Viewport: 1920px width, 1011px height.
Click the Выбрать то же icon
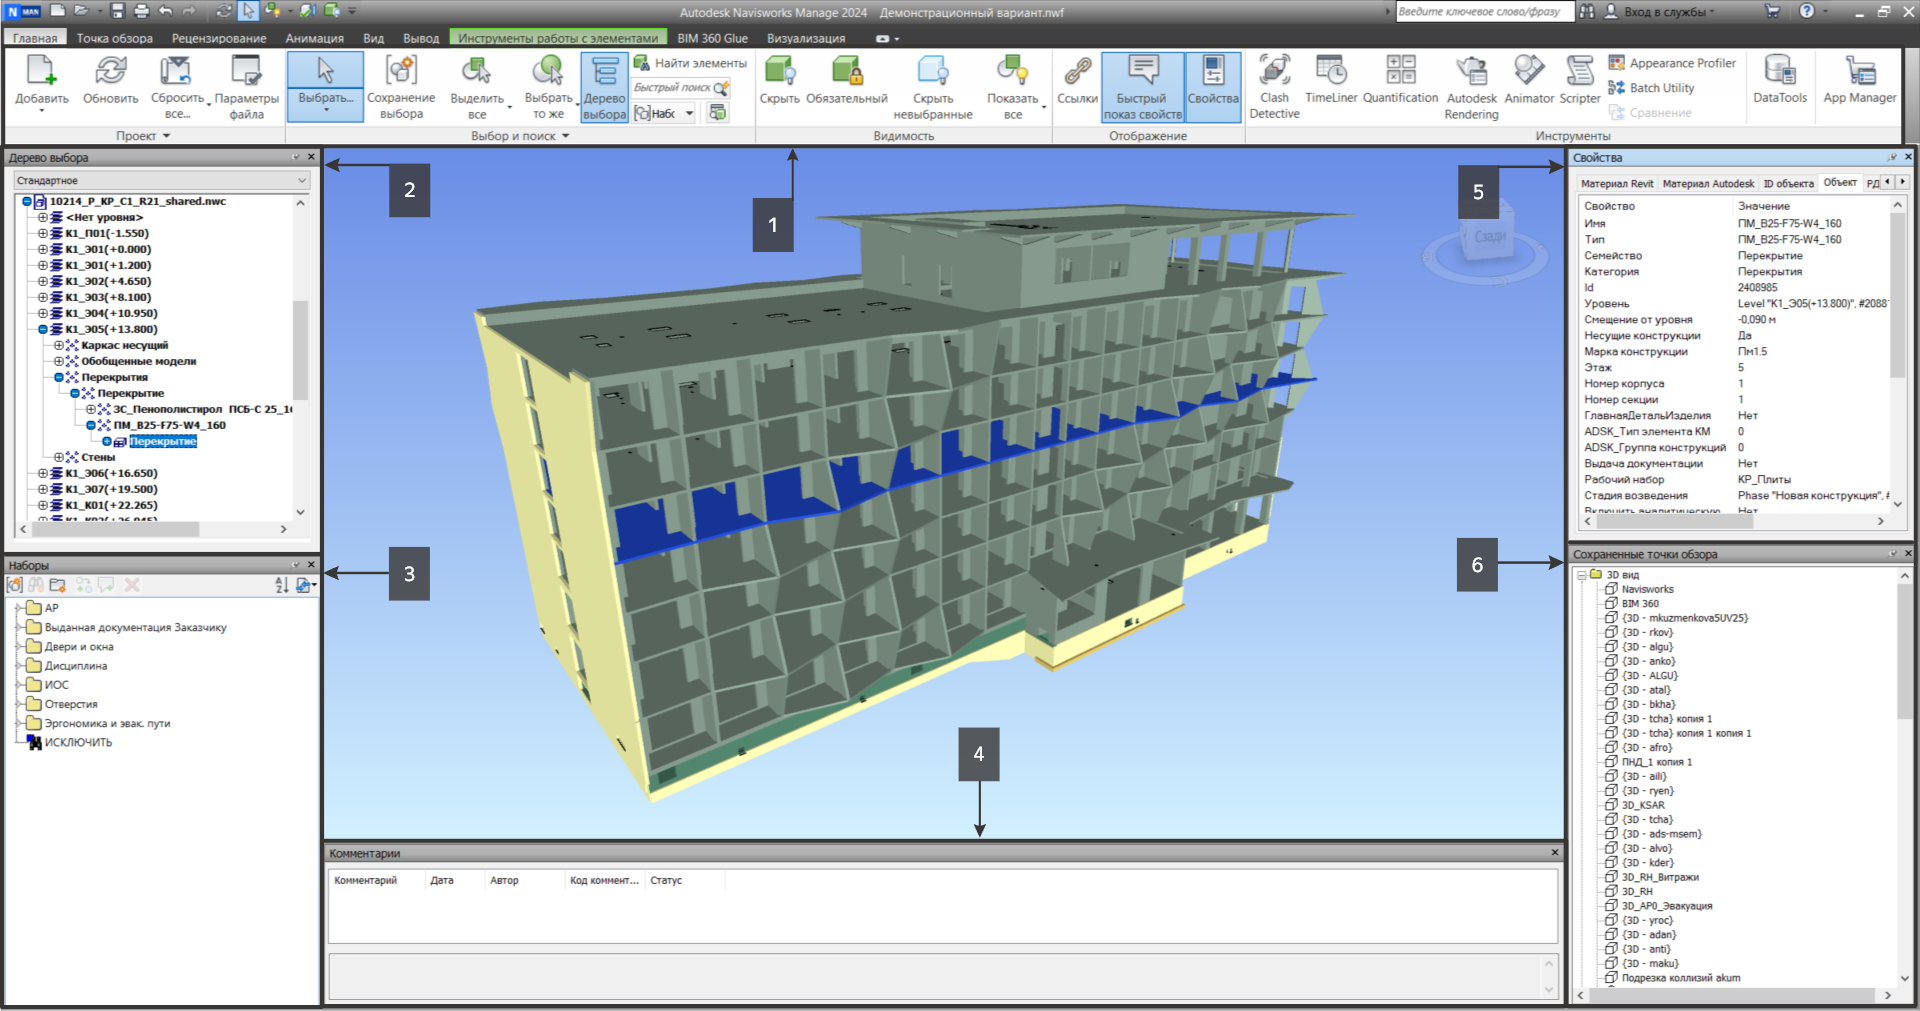coord(548,71)
